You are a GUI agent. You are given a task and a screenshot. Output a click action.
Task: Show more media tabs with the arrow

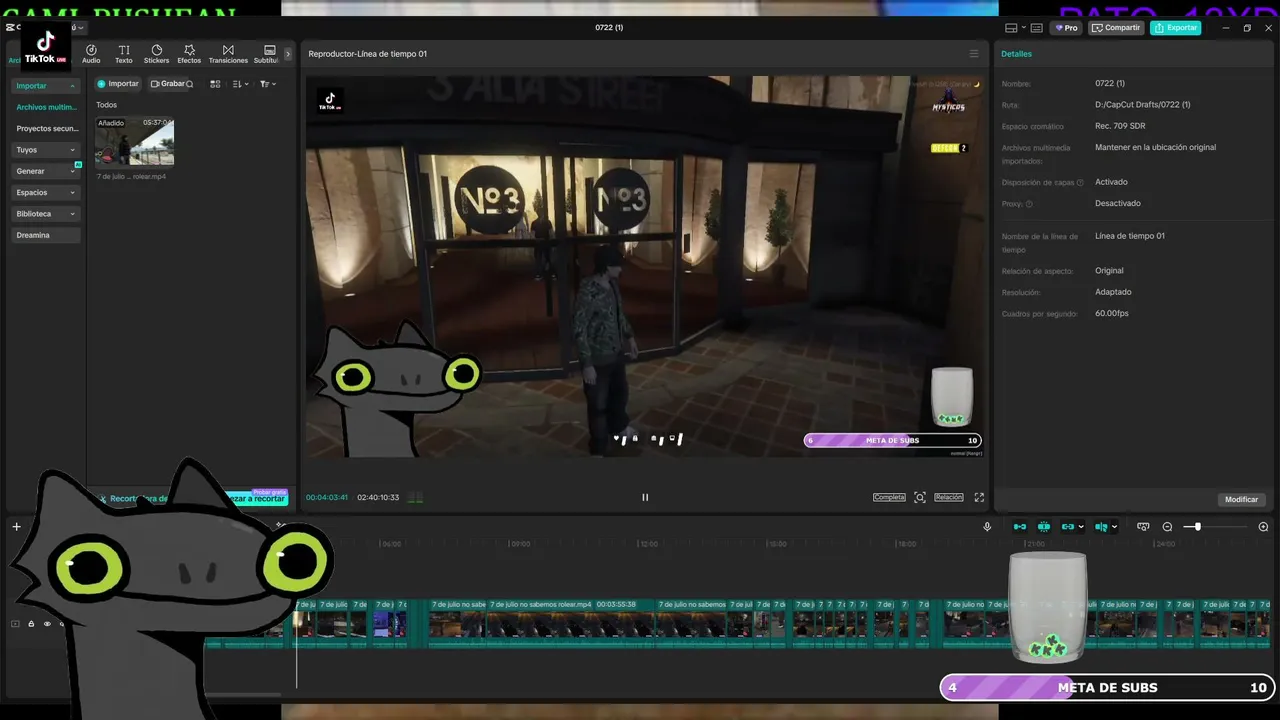click(x=288, y=54)
